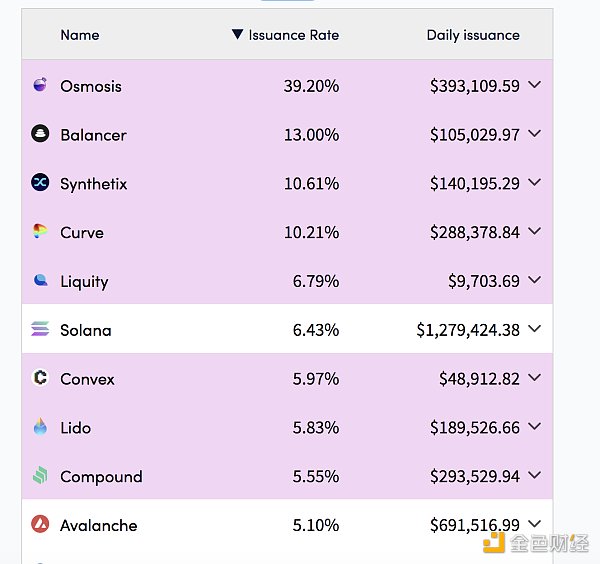Expand the Osmosis row chevron
The image size is (600, 564).
pyautogui.click(x=535, y=86)
